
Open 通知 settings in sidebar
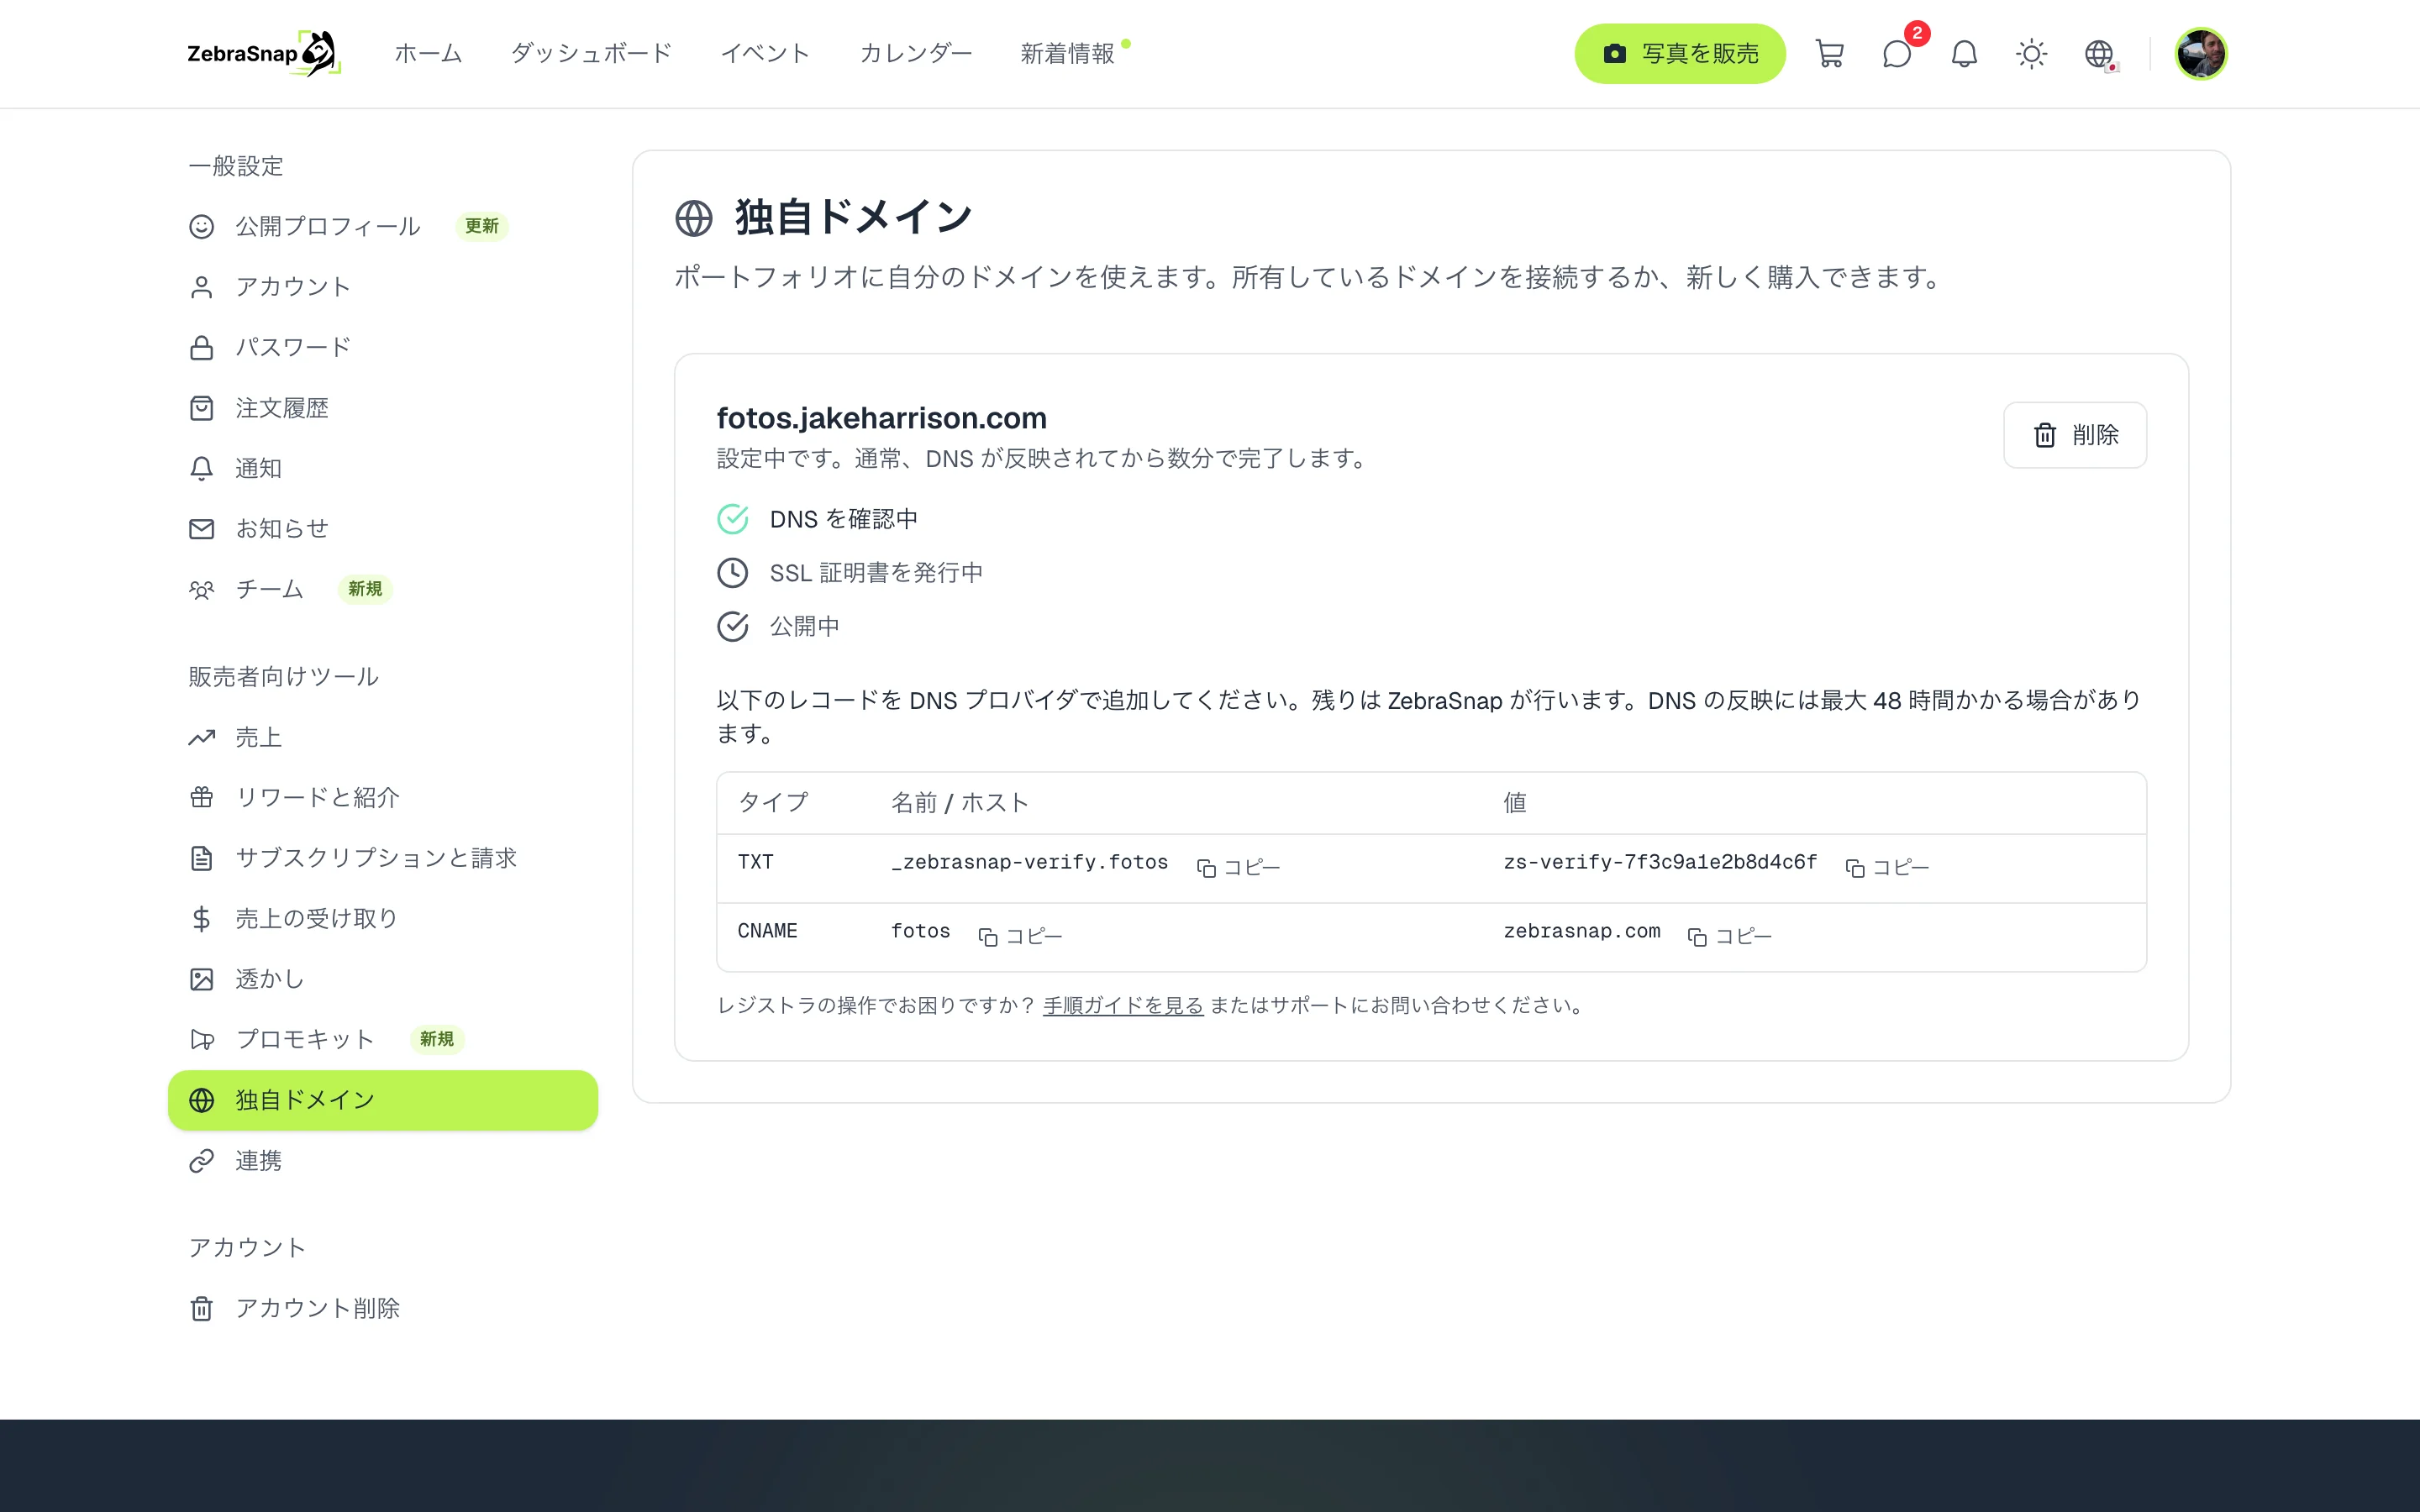(x=383, y=468)
